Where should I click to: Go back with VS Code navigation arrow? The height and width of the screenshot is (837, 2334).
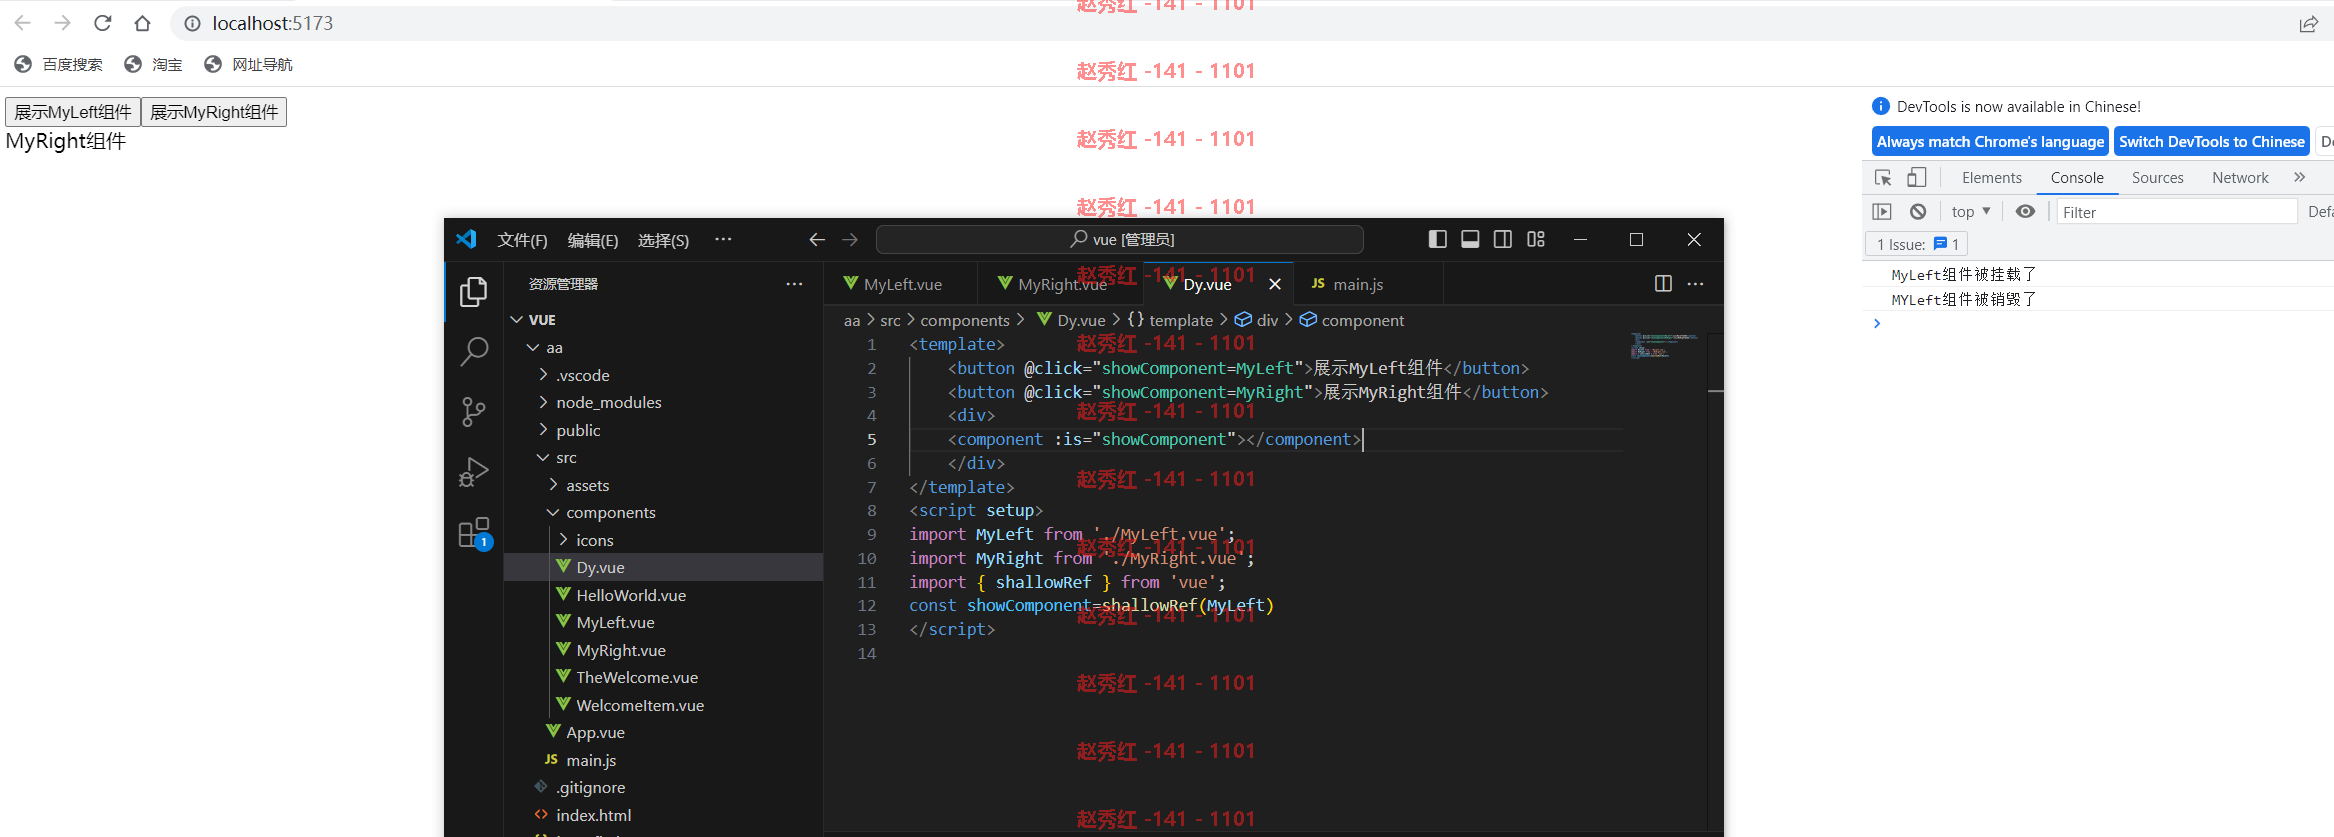click(x=817, y=240)
